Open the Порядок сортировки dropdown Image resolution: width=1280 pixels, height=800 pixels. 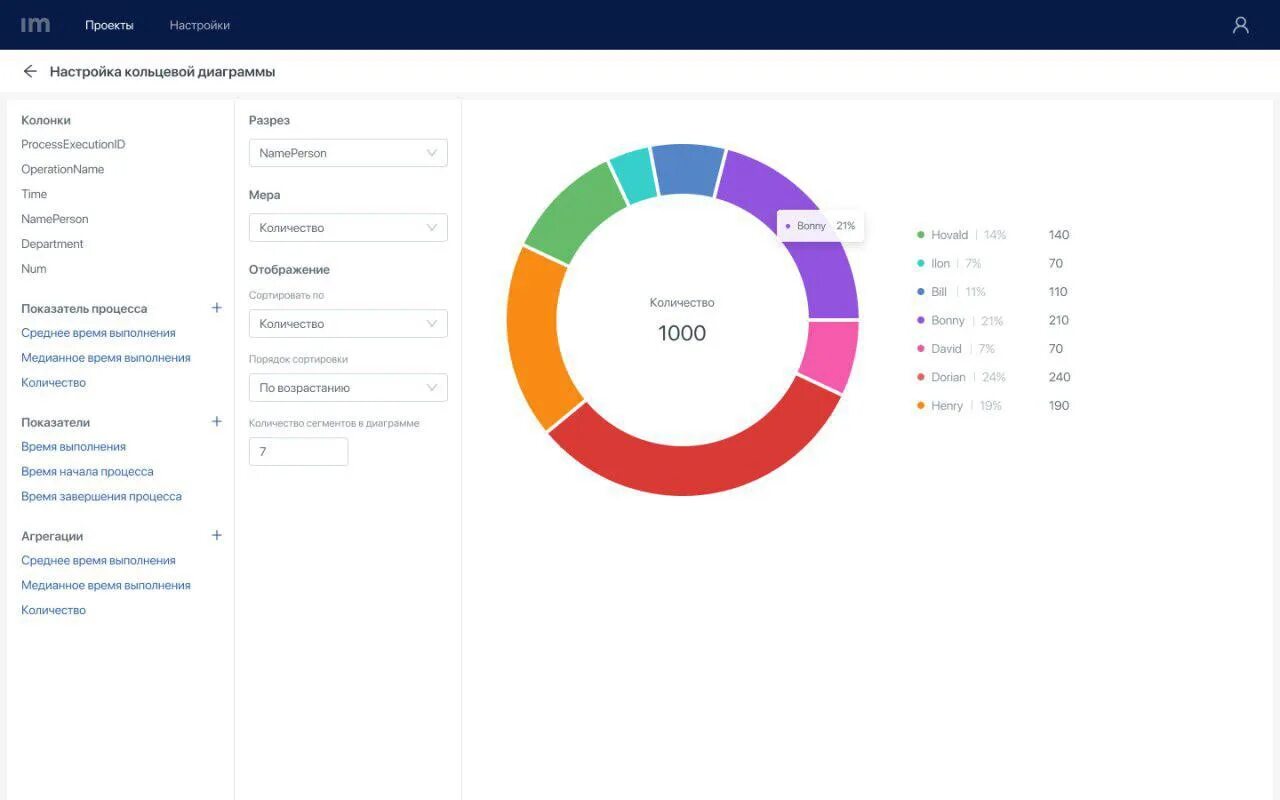348,388
